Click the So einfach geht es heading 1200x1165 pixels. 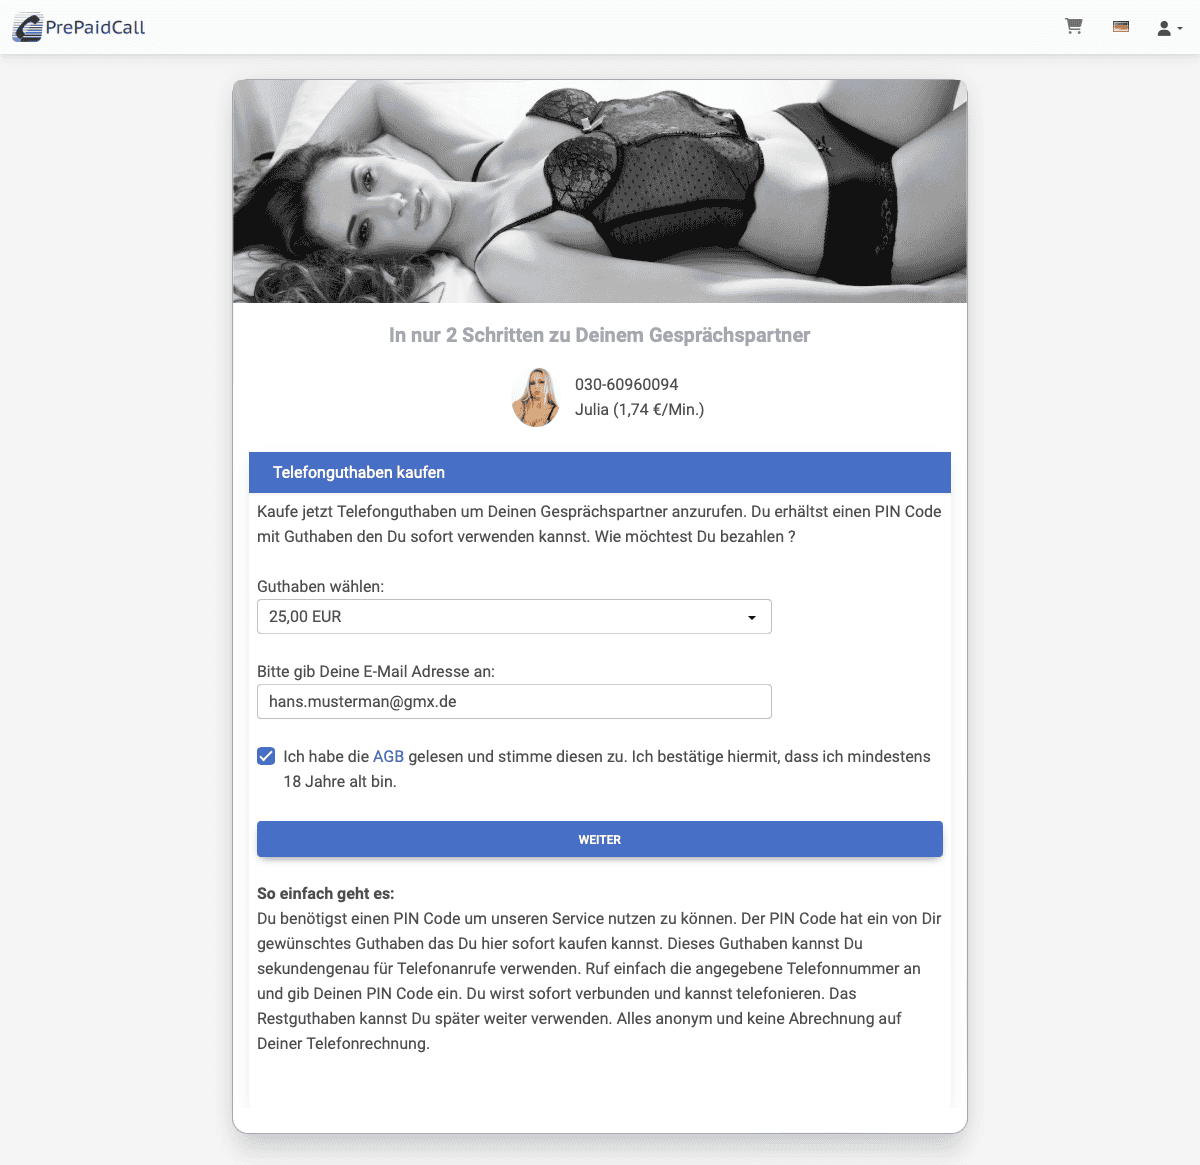click(326, 893)
